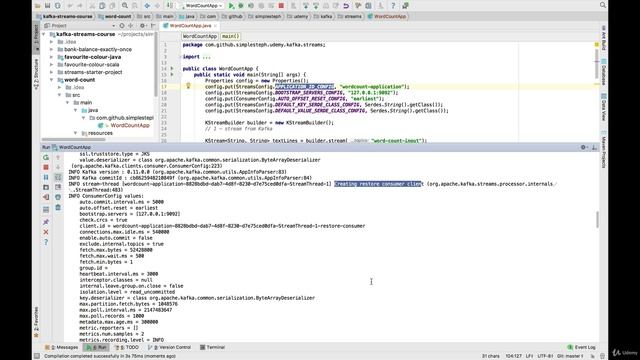Toggle scroll to end in Run console
The height and width of the screenshot is (360, 640).
tap(58, 187)
